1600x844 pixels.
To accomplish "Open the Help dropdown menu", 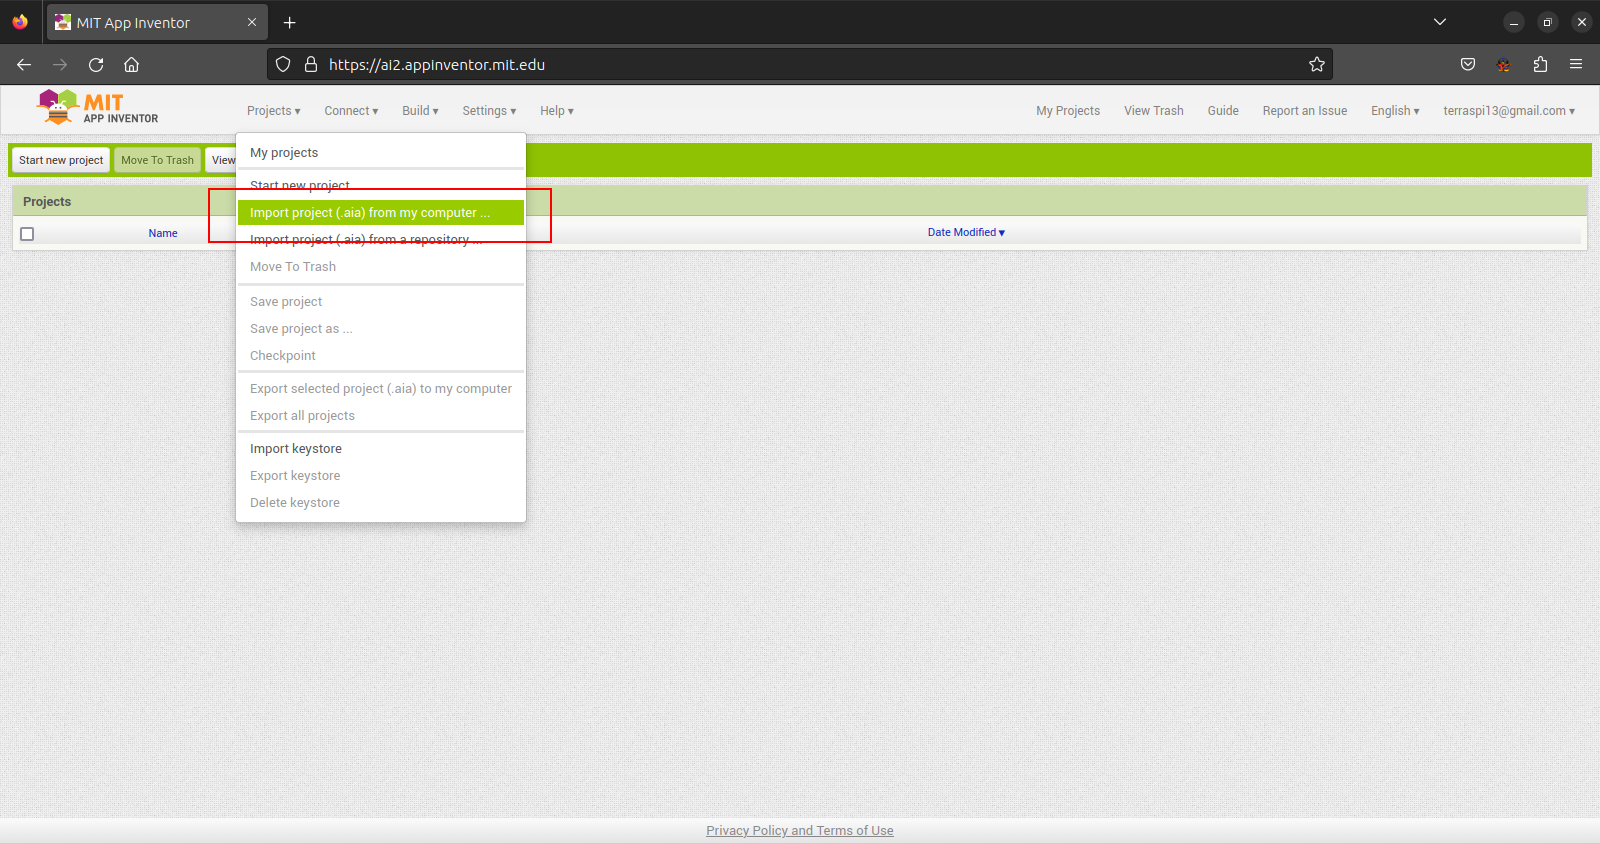I will click(x=557, y=111).
